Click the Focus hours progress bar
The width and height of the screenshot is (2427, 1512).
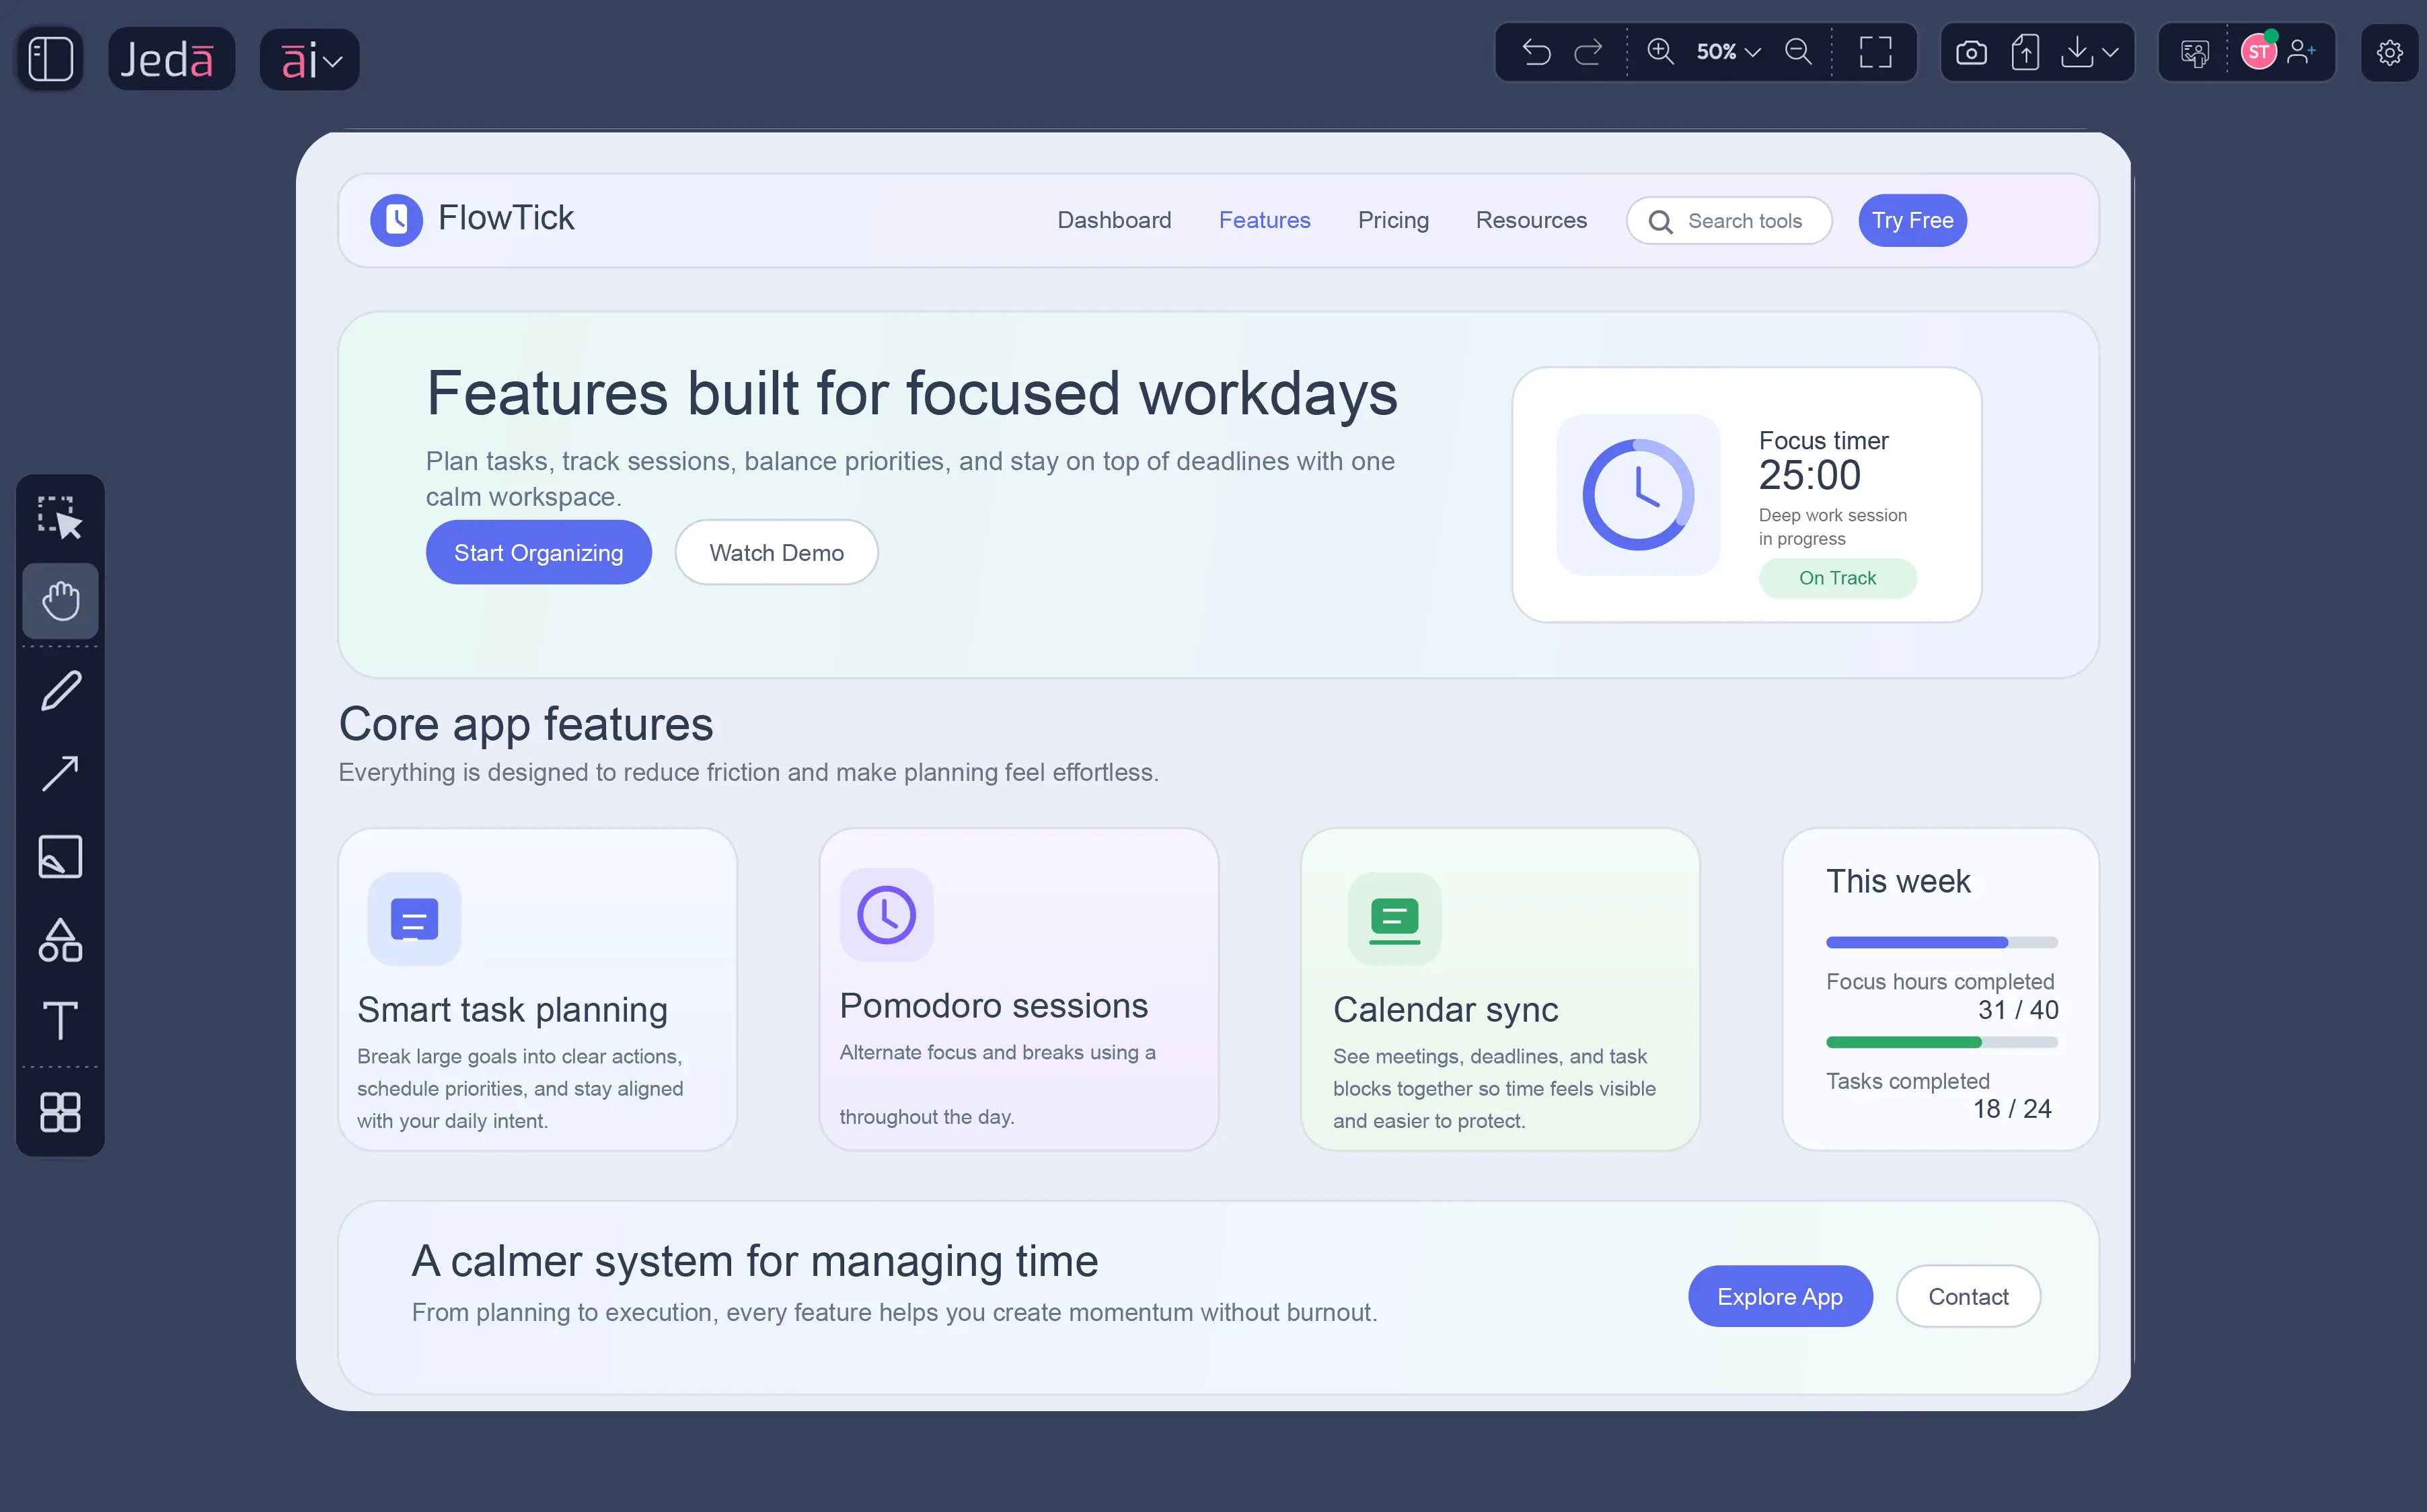click(1941, 941)
